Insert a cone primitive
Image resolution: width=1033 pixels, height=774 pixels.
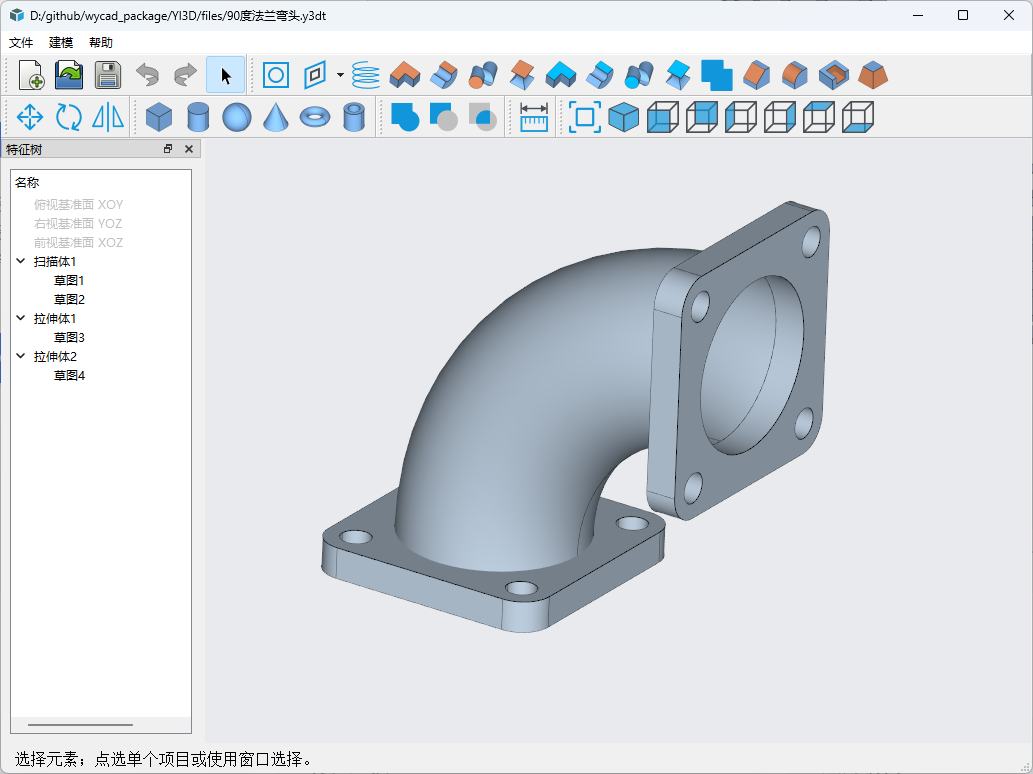pyautogui.click(x=275, y=117)
